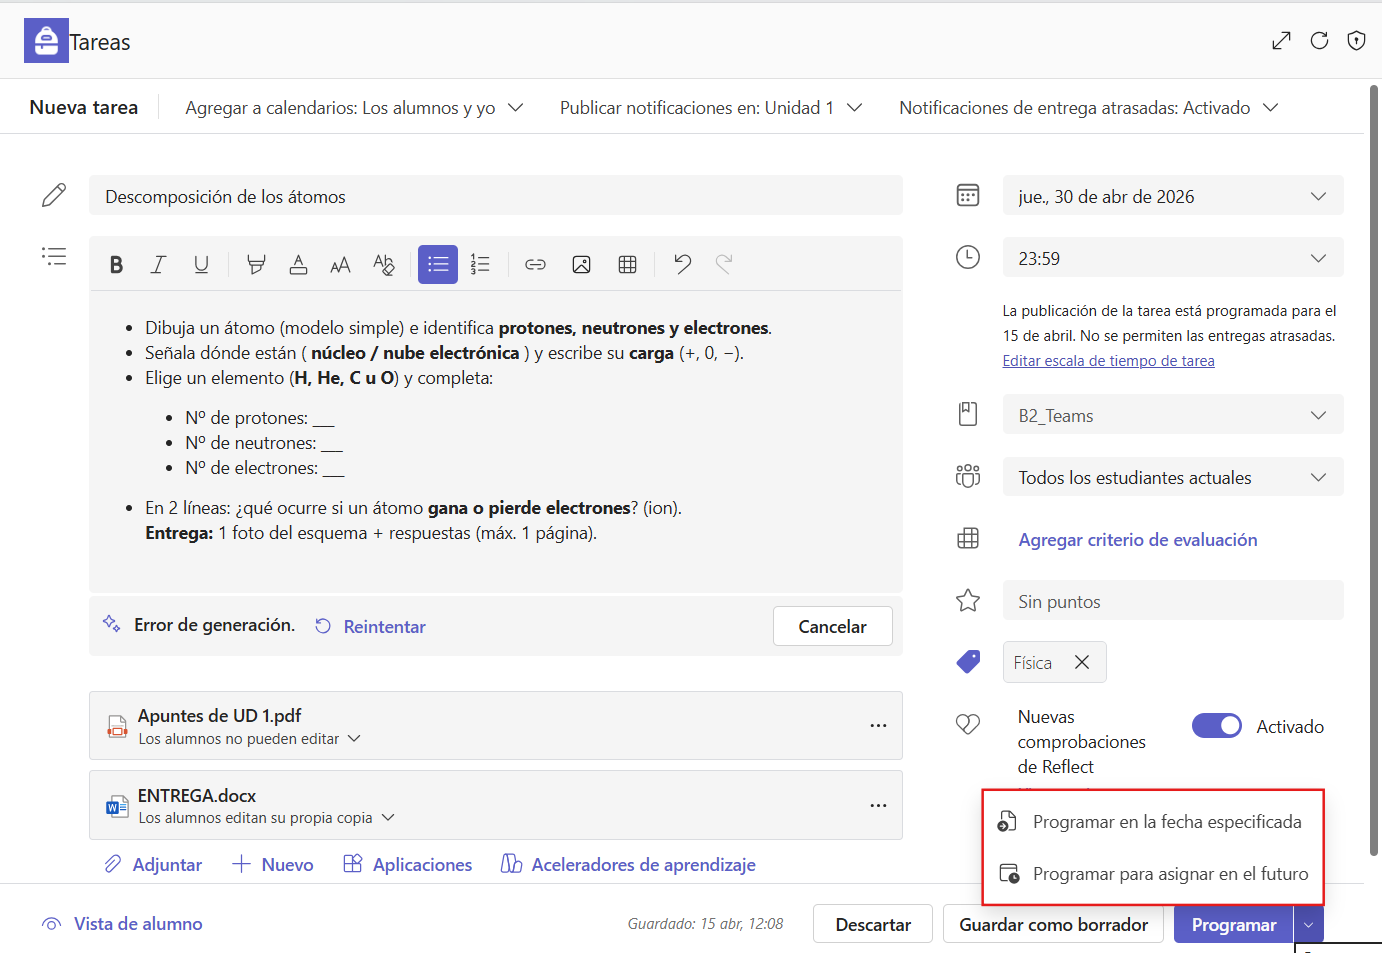Image resolution: width=1382 pixels, height=953 pixels.
Task: Click the instructions list icon on the left
Action: (54, 256)
